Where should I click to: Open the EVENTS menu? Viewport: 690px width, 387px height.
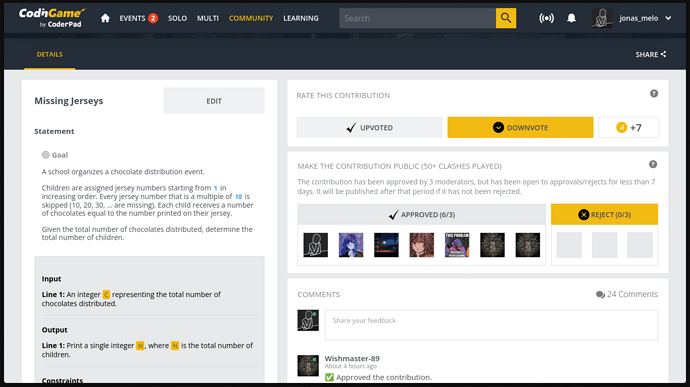pos(132,18)
